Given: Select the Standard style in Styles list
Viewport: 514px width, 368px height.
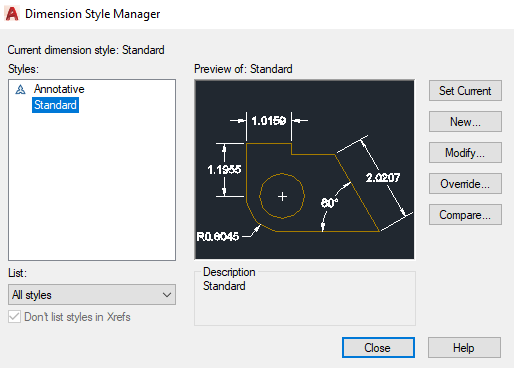Looking at the screenshot, I should tap(55, 105).
